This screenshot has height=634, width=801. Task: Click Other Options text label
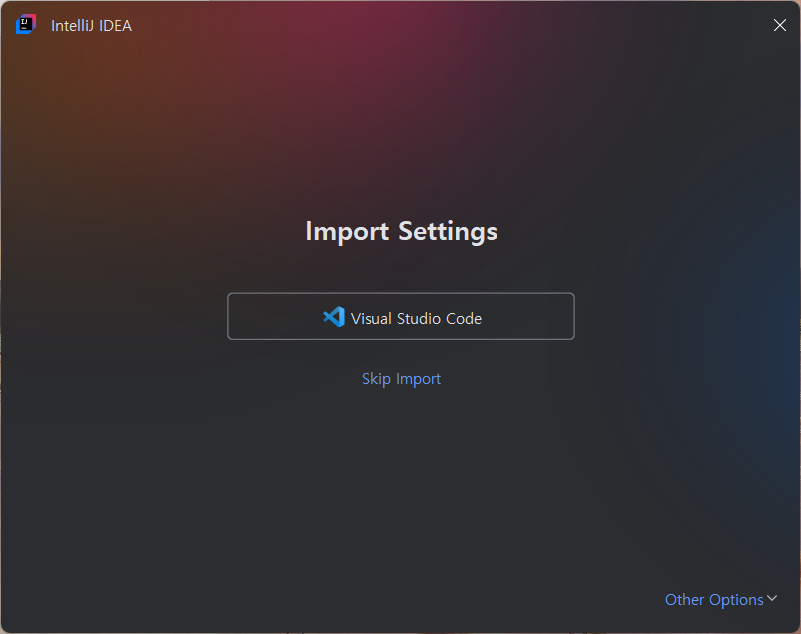pyautogui.click(x=713, y=599)
